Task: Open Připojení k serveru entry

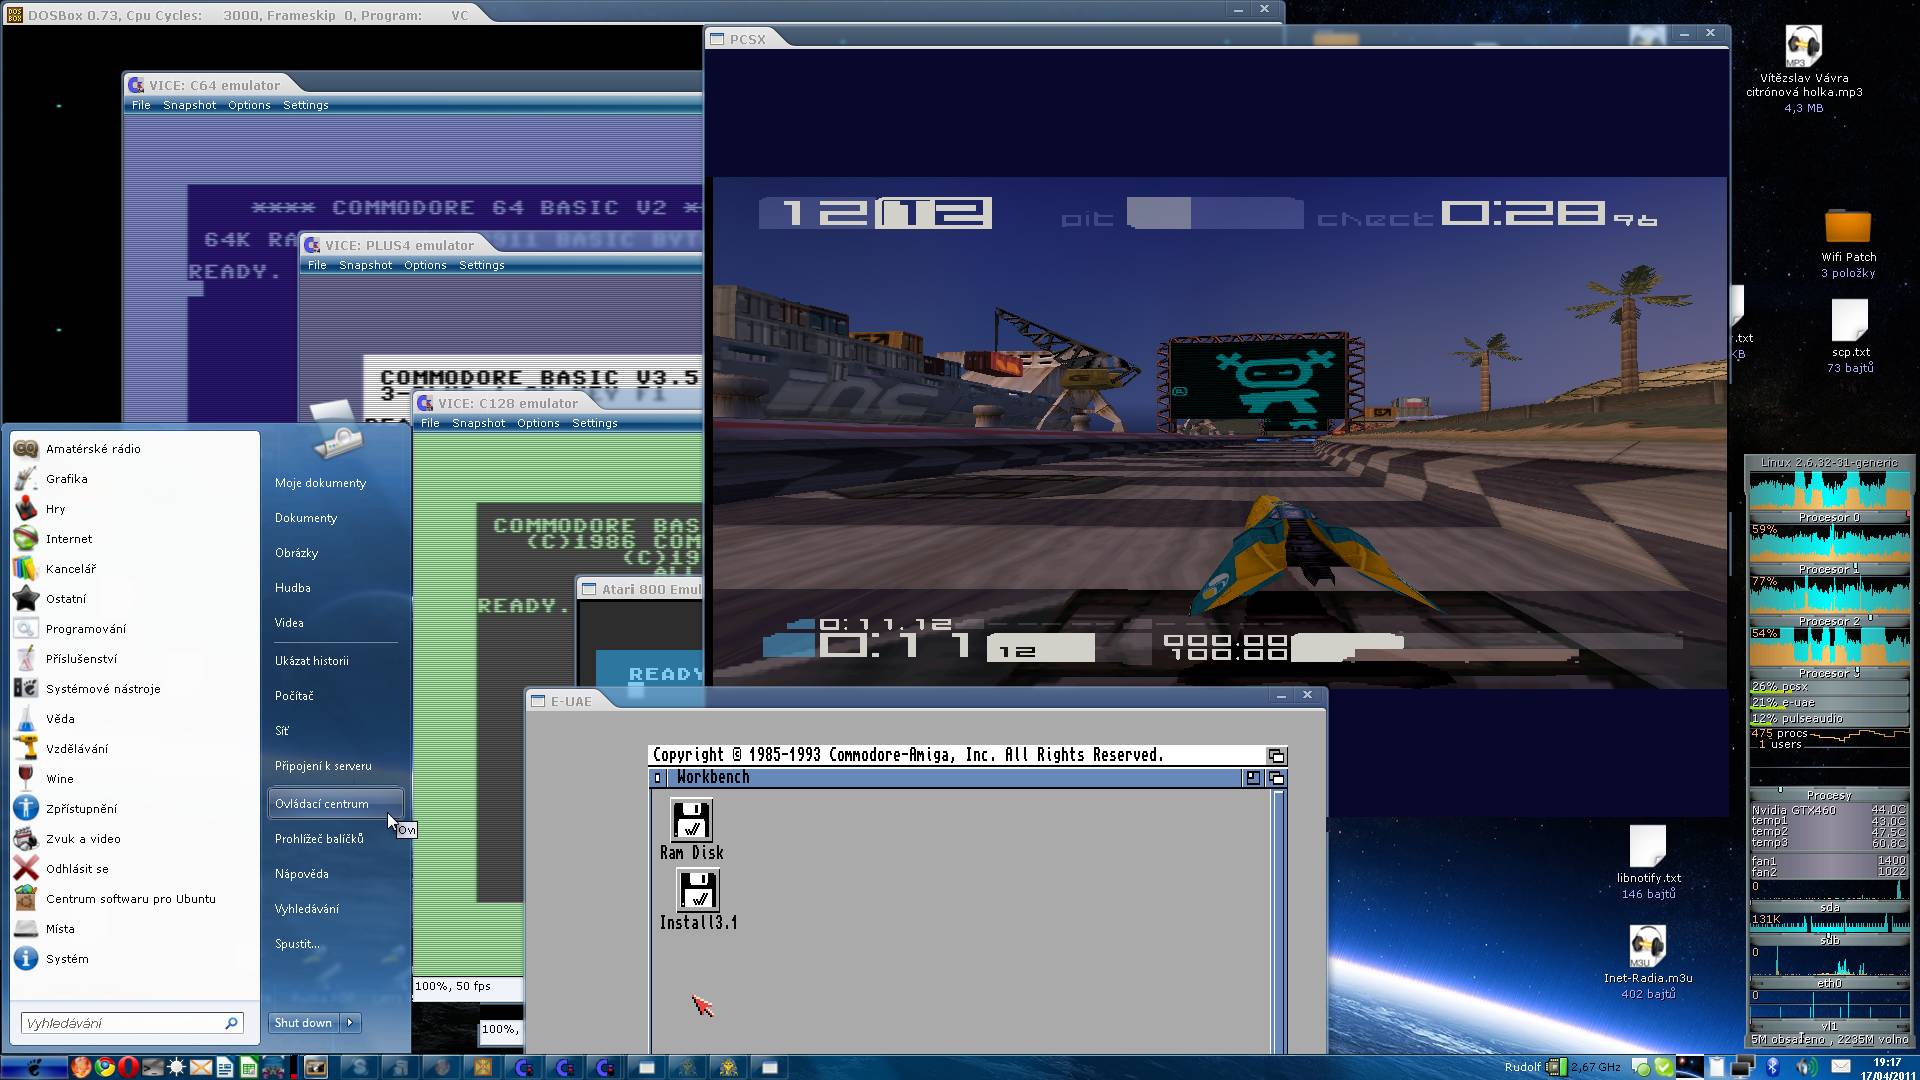Action: pos(323,766)
